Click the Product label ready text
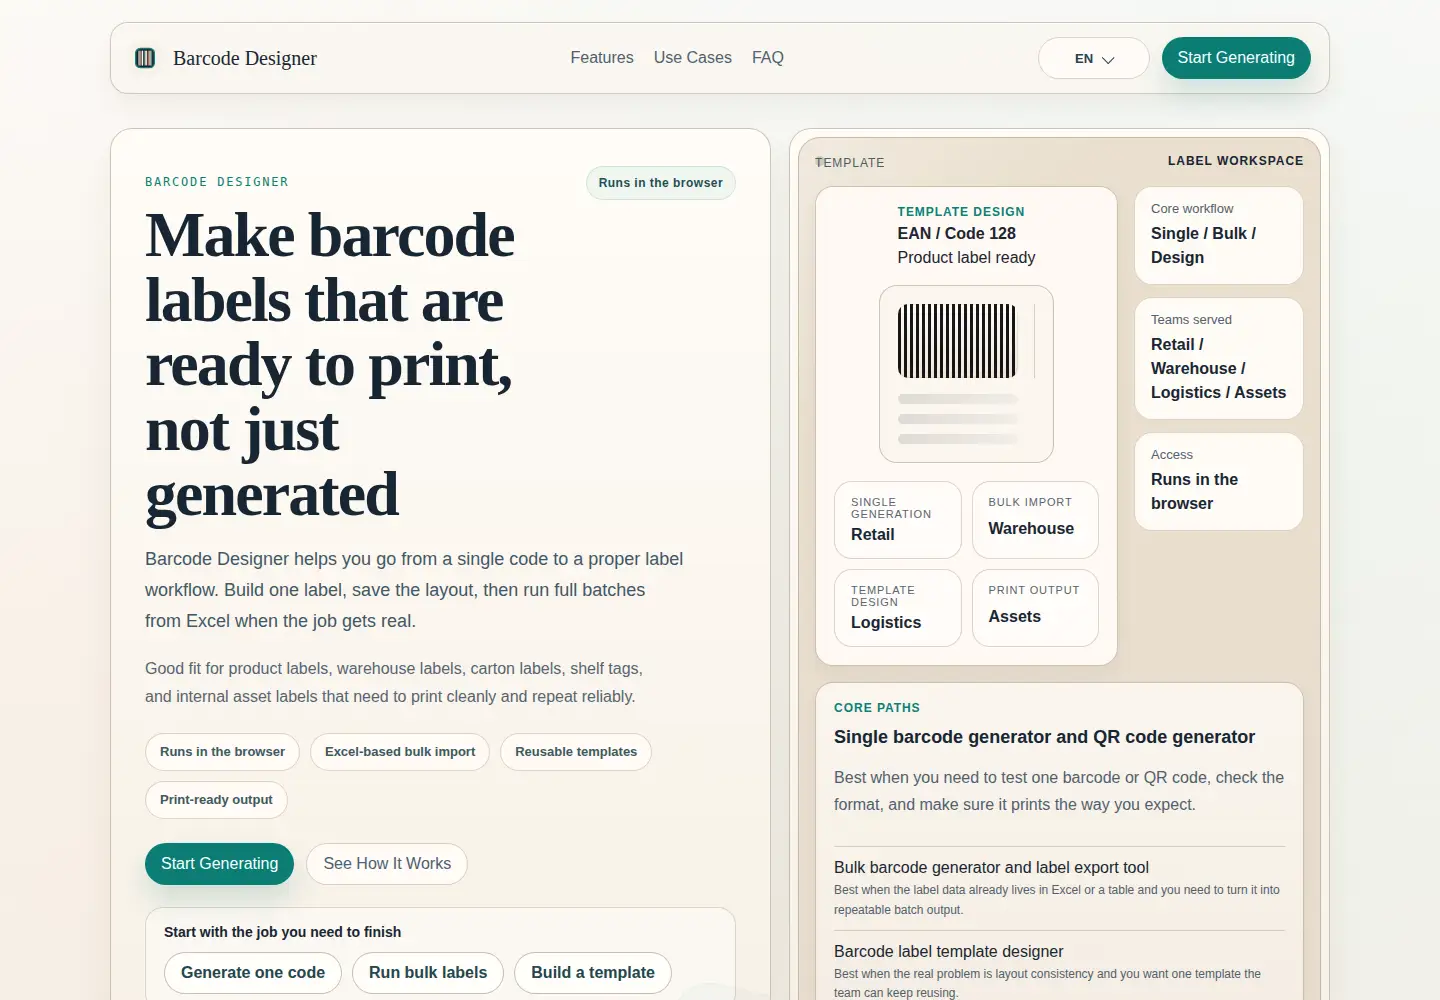The width and height of the screenshot is (1440, 1000). (x=966, y=258)
